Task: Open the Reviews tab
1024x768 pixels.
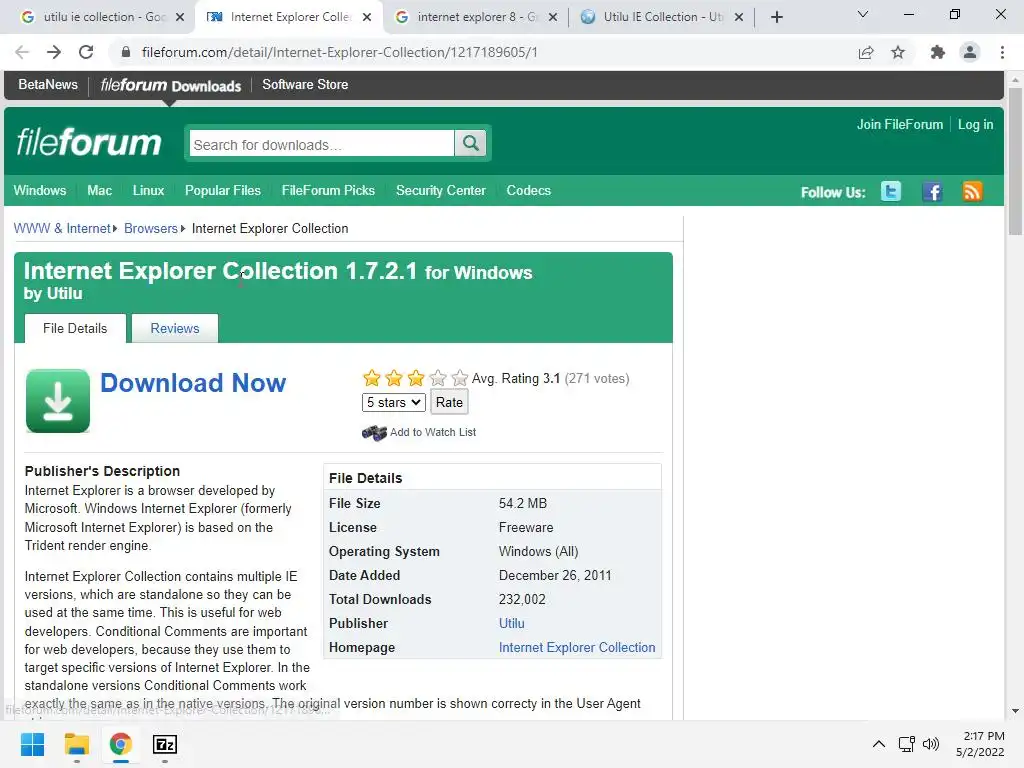Action: [x=175, y=328]
